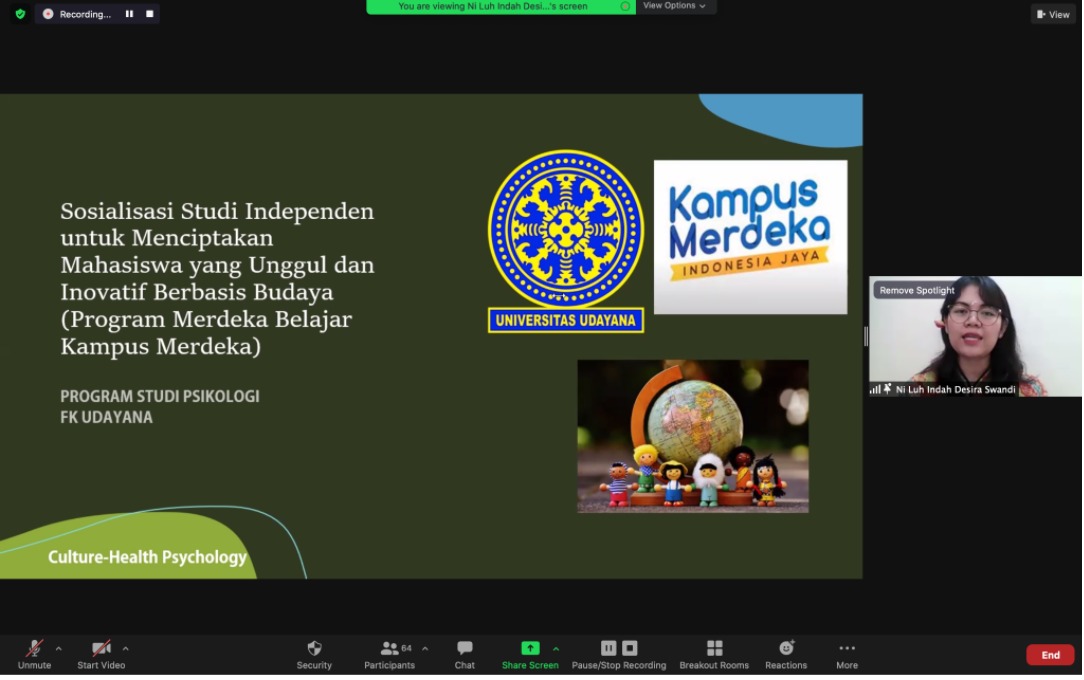Click the globe with dolls picture
Viewport: 1084px width, 680px height.
693,436
